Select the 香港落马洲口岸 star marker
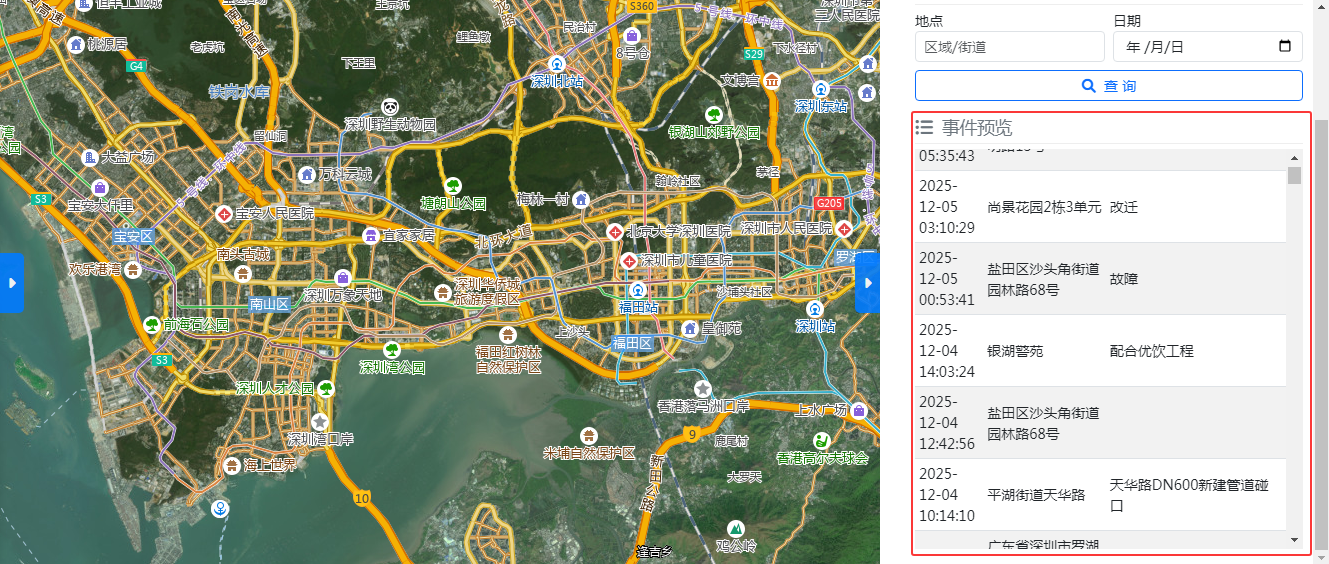 click(703, 388)
